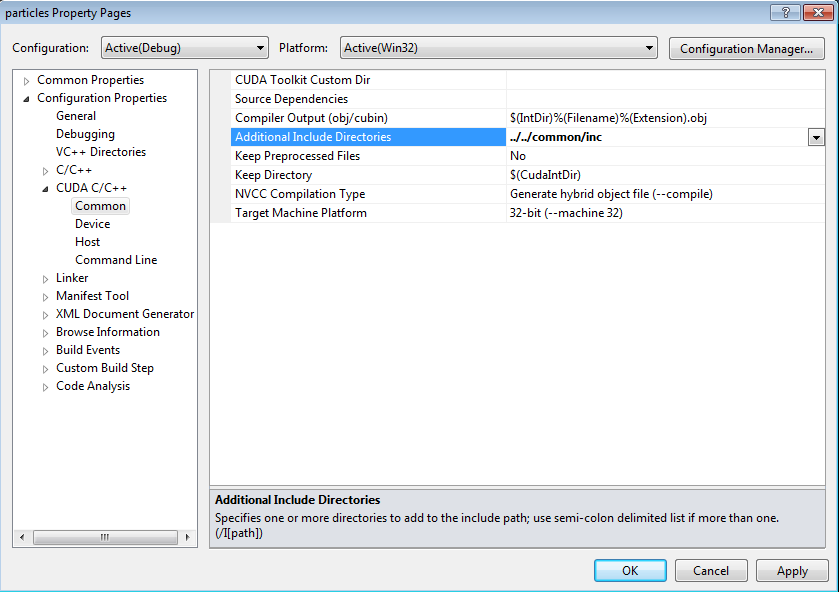Click Keep Preprocessed Files value No
This screenshot has height=592, width=839.
[x=665, y=156]
